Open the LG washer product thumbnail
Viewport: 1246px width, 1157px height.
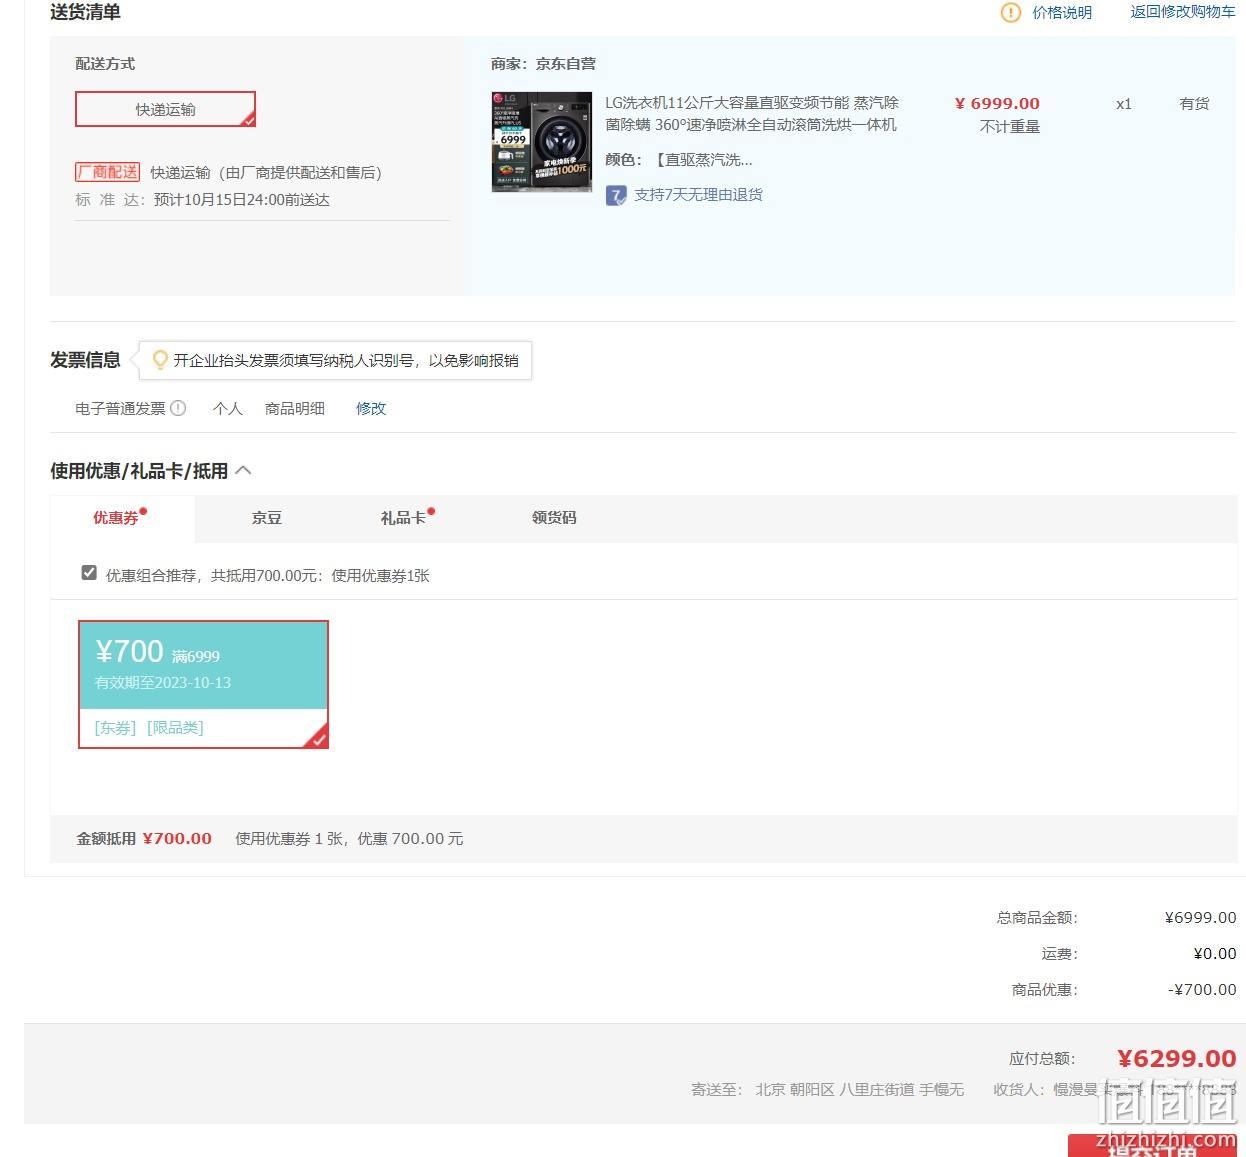542,142
